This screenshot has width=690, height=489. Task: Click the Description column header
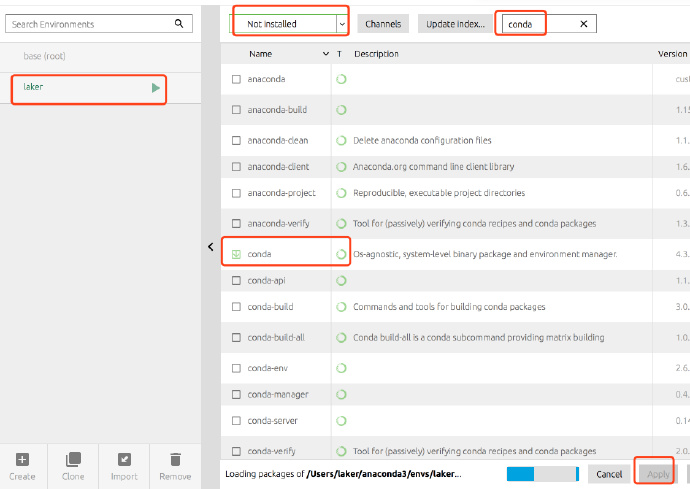tap(376, 54)
